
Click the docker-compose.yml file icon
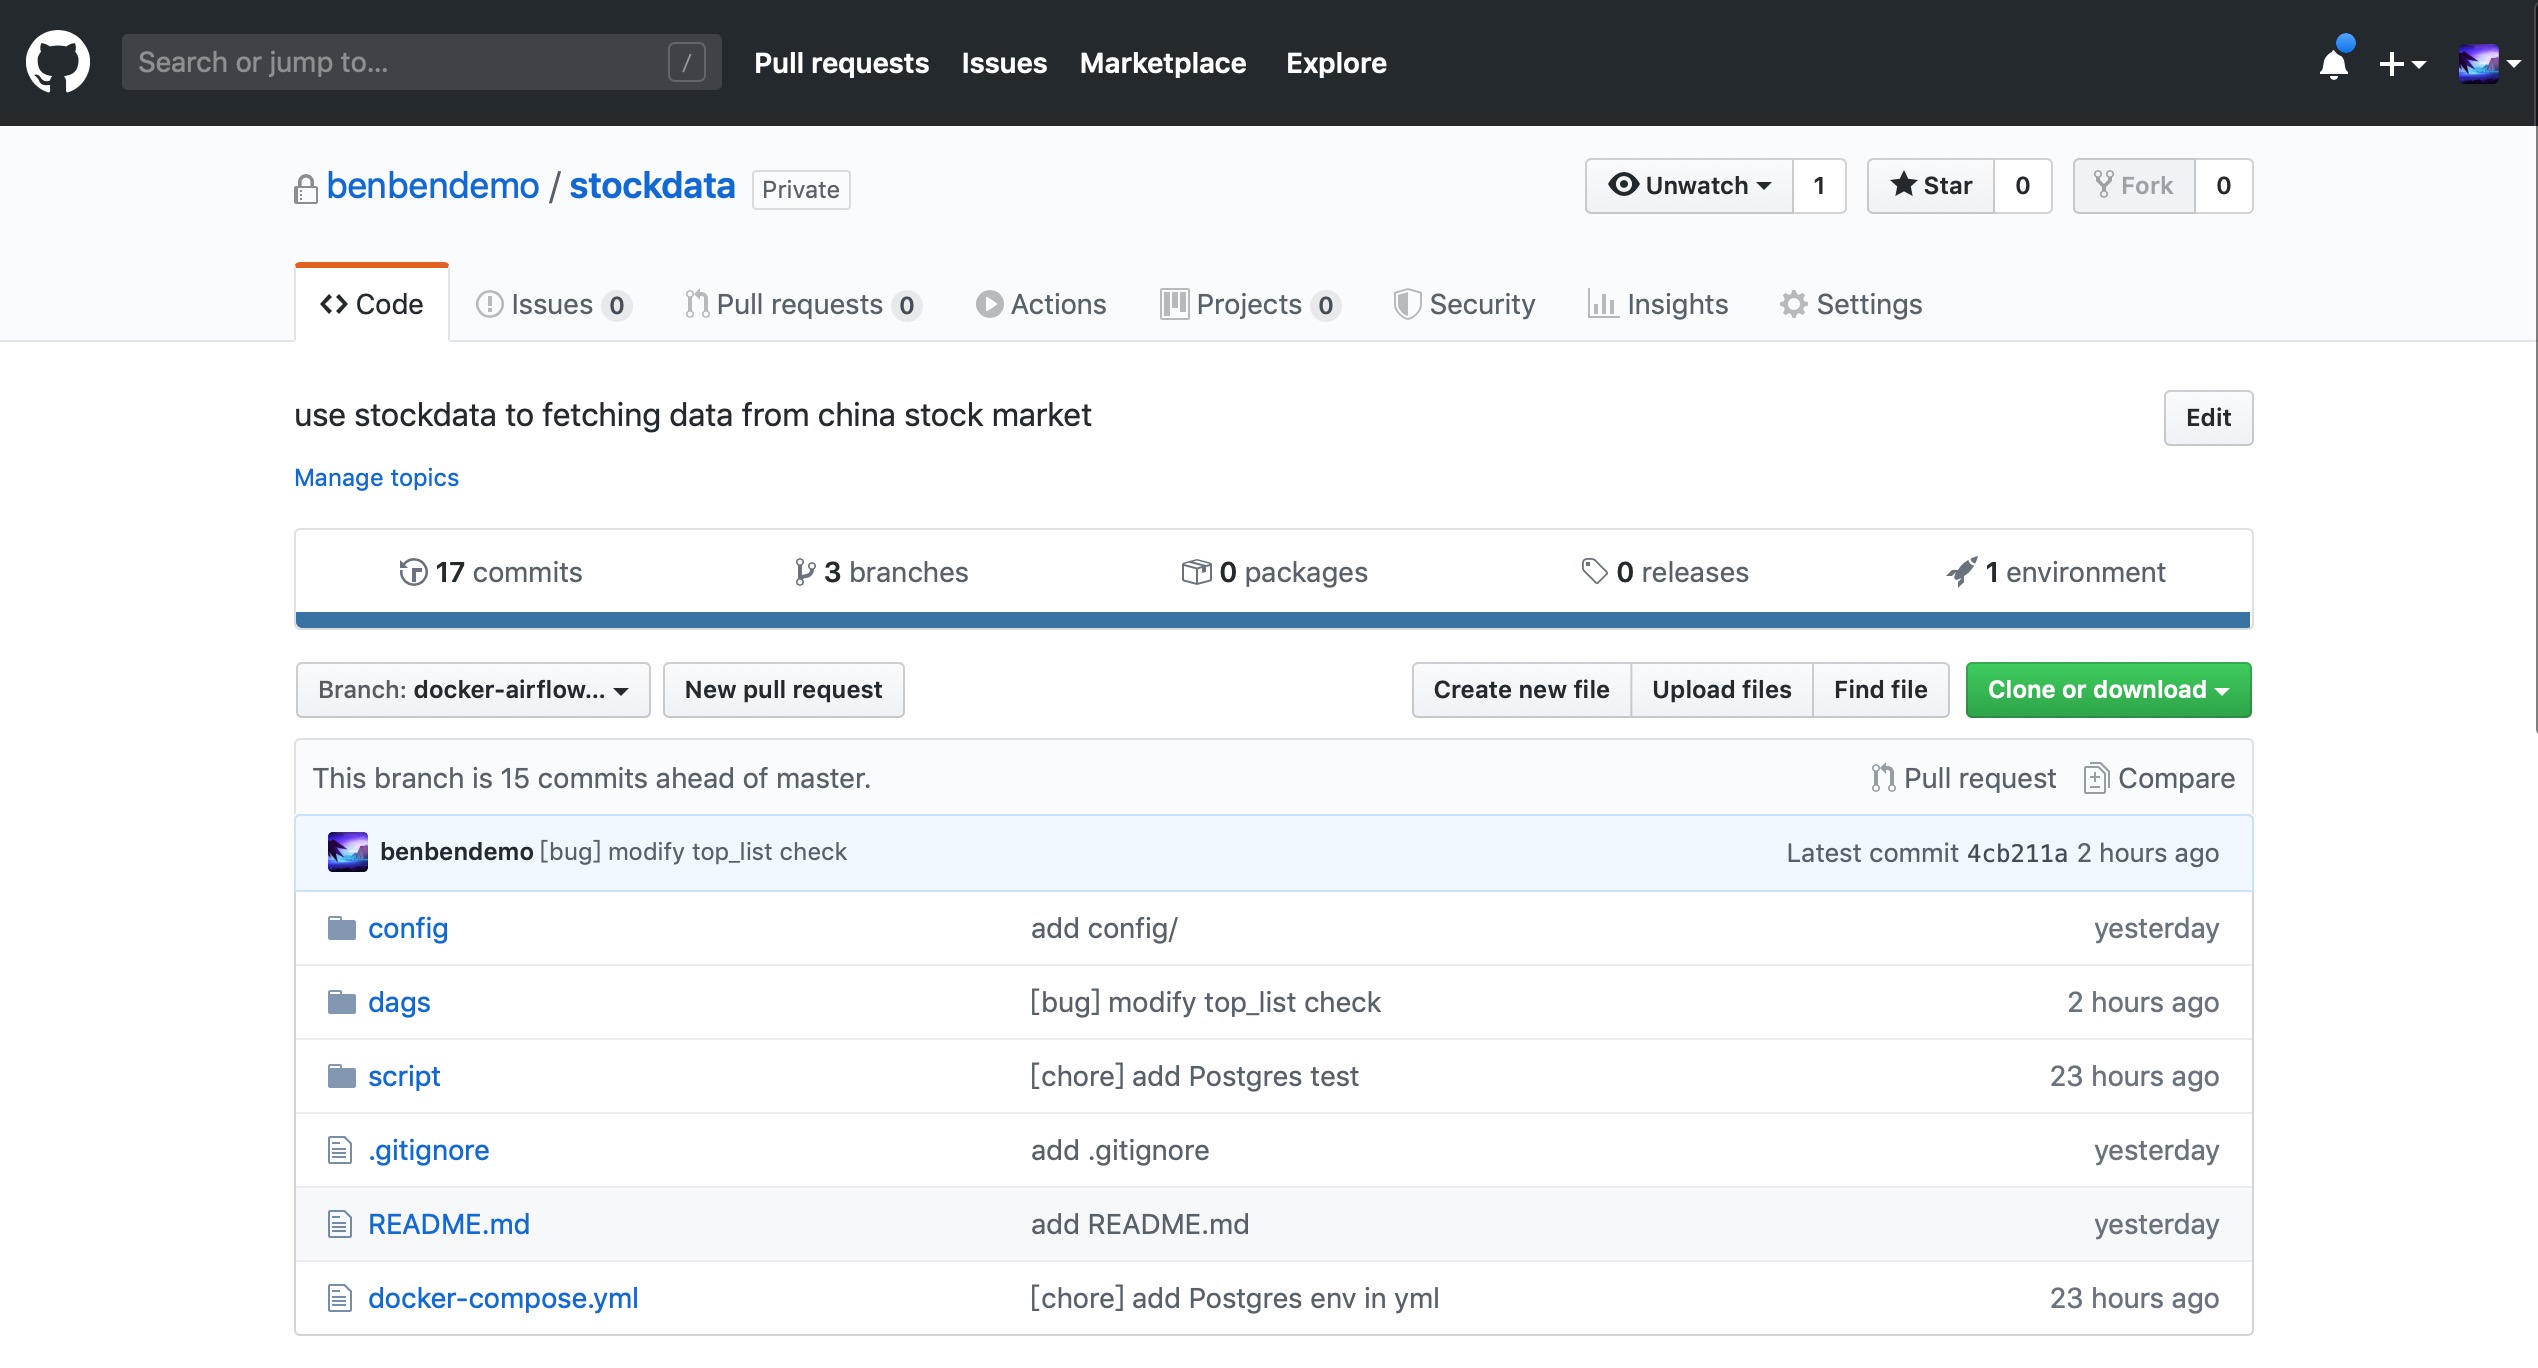pyautogui.click(x=340, y=1298)
